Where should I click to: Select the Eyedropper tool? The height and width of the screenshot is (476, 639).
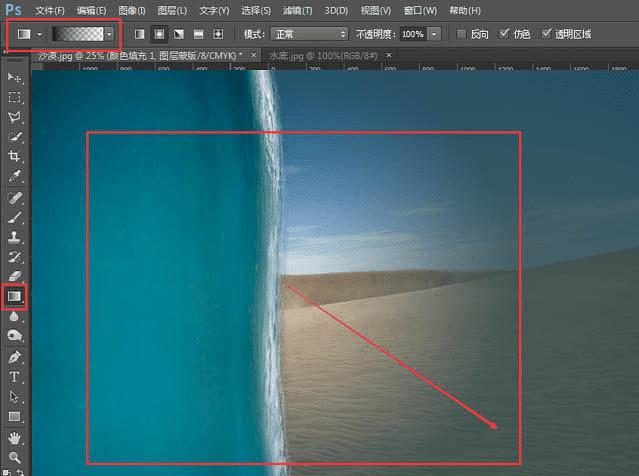tap(14, 176)
